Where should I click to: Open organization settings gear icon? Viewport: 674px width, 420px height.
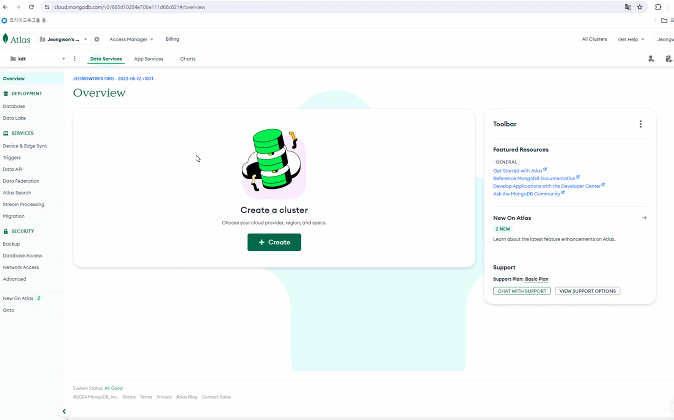pos(97,39)
